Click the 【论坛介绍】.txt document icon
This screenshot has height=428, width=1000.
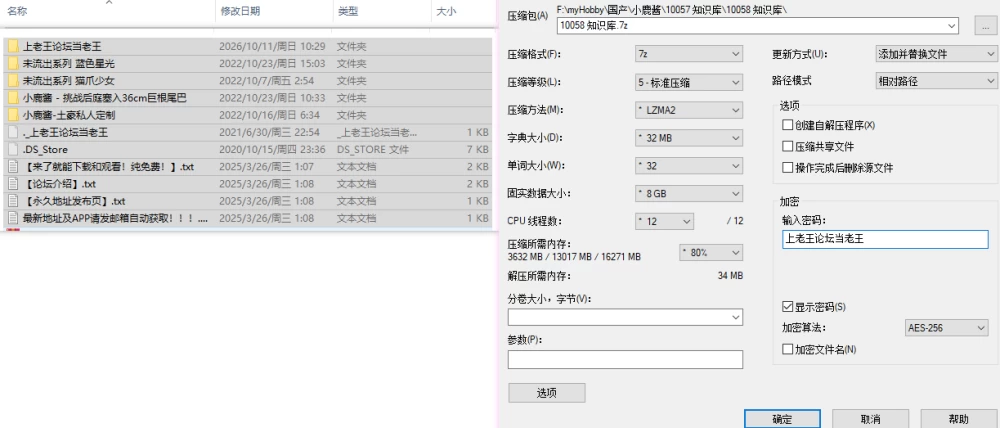pyautogui.click(x=13, y=184)
